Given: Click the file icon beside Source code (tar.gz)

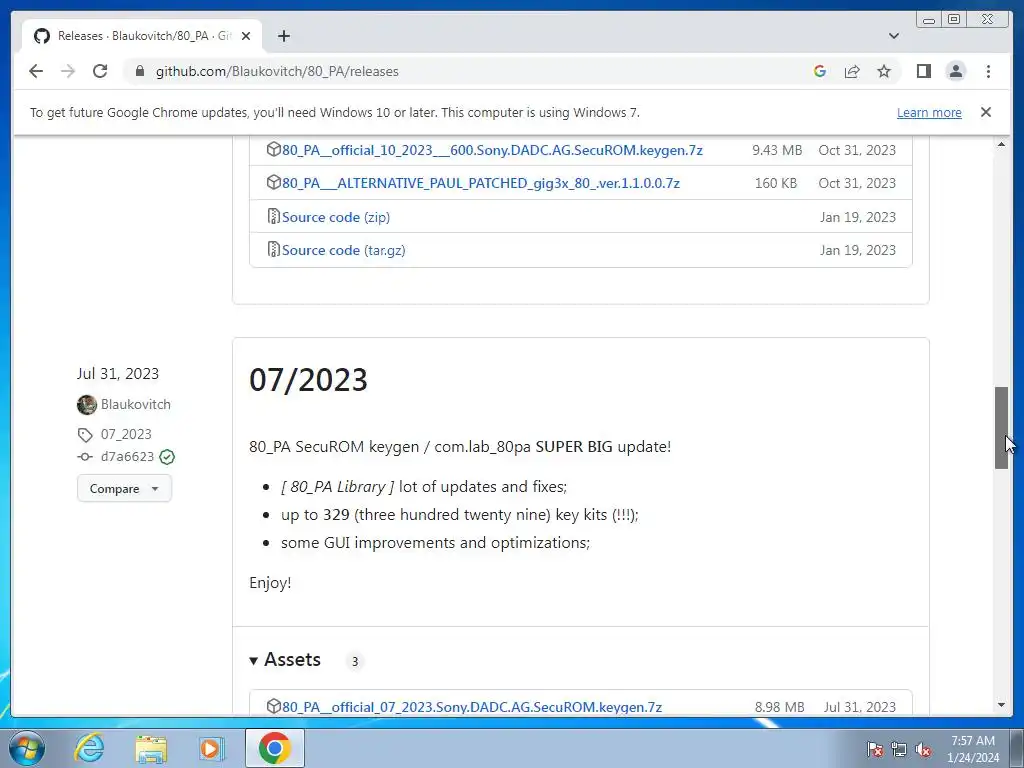Looking at the screenshot, I should (x=274, y=249).
